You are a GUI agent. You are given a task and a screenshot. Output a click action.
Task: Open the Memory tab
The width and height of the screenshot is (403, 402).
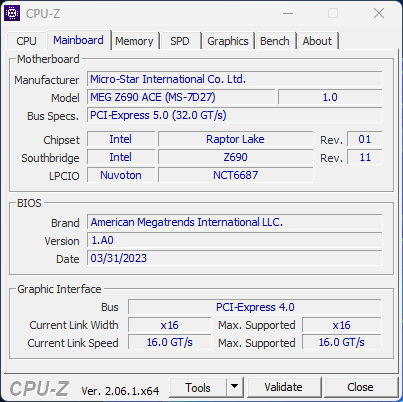pyautogui.click(x=134, y=41)
